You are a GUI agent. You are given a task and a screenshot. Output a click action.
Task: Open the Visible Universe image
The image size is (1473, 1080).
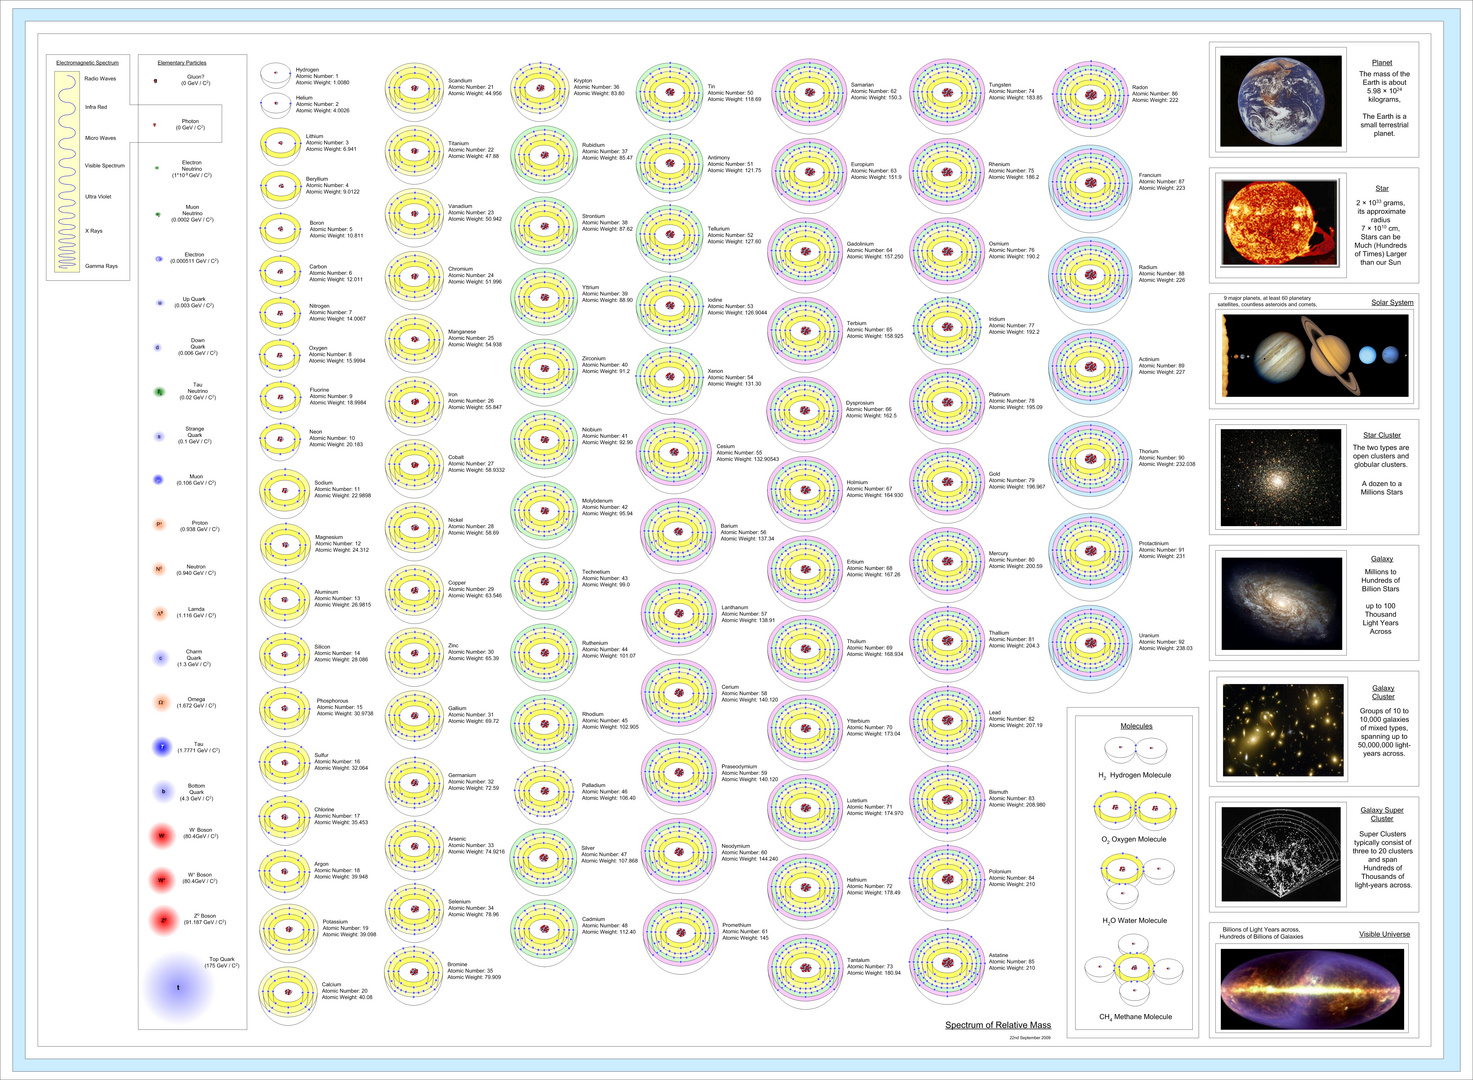pyautogui.click(x=1312, y=988)
